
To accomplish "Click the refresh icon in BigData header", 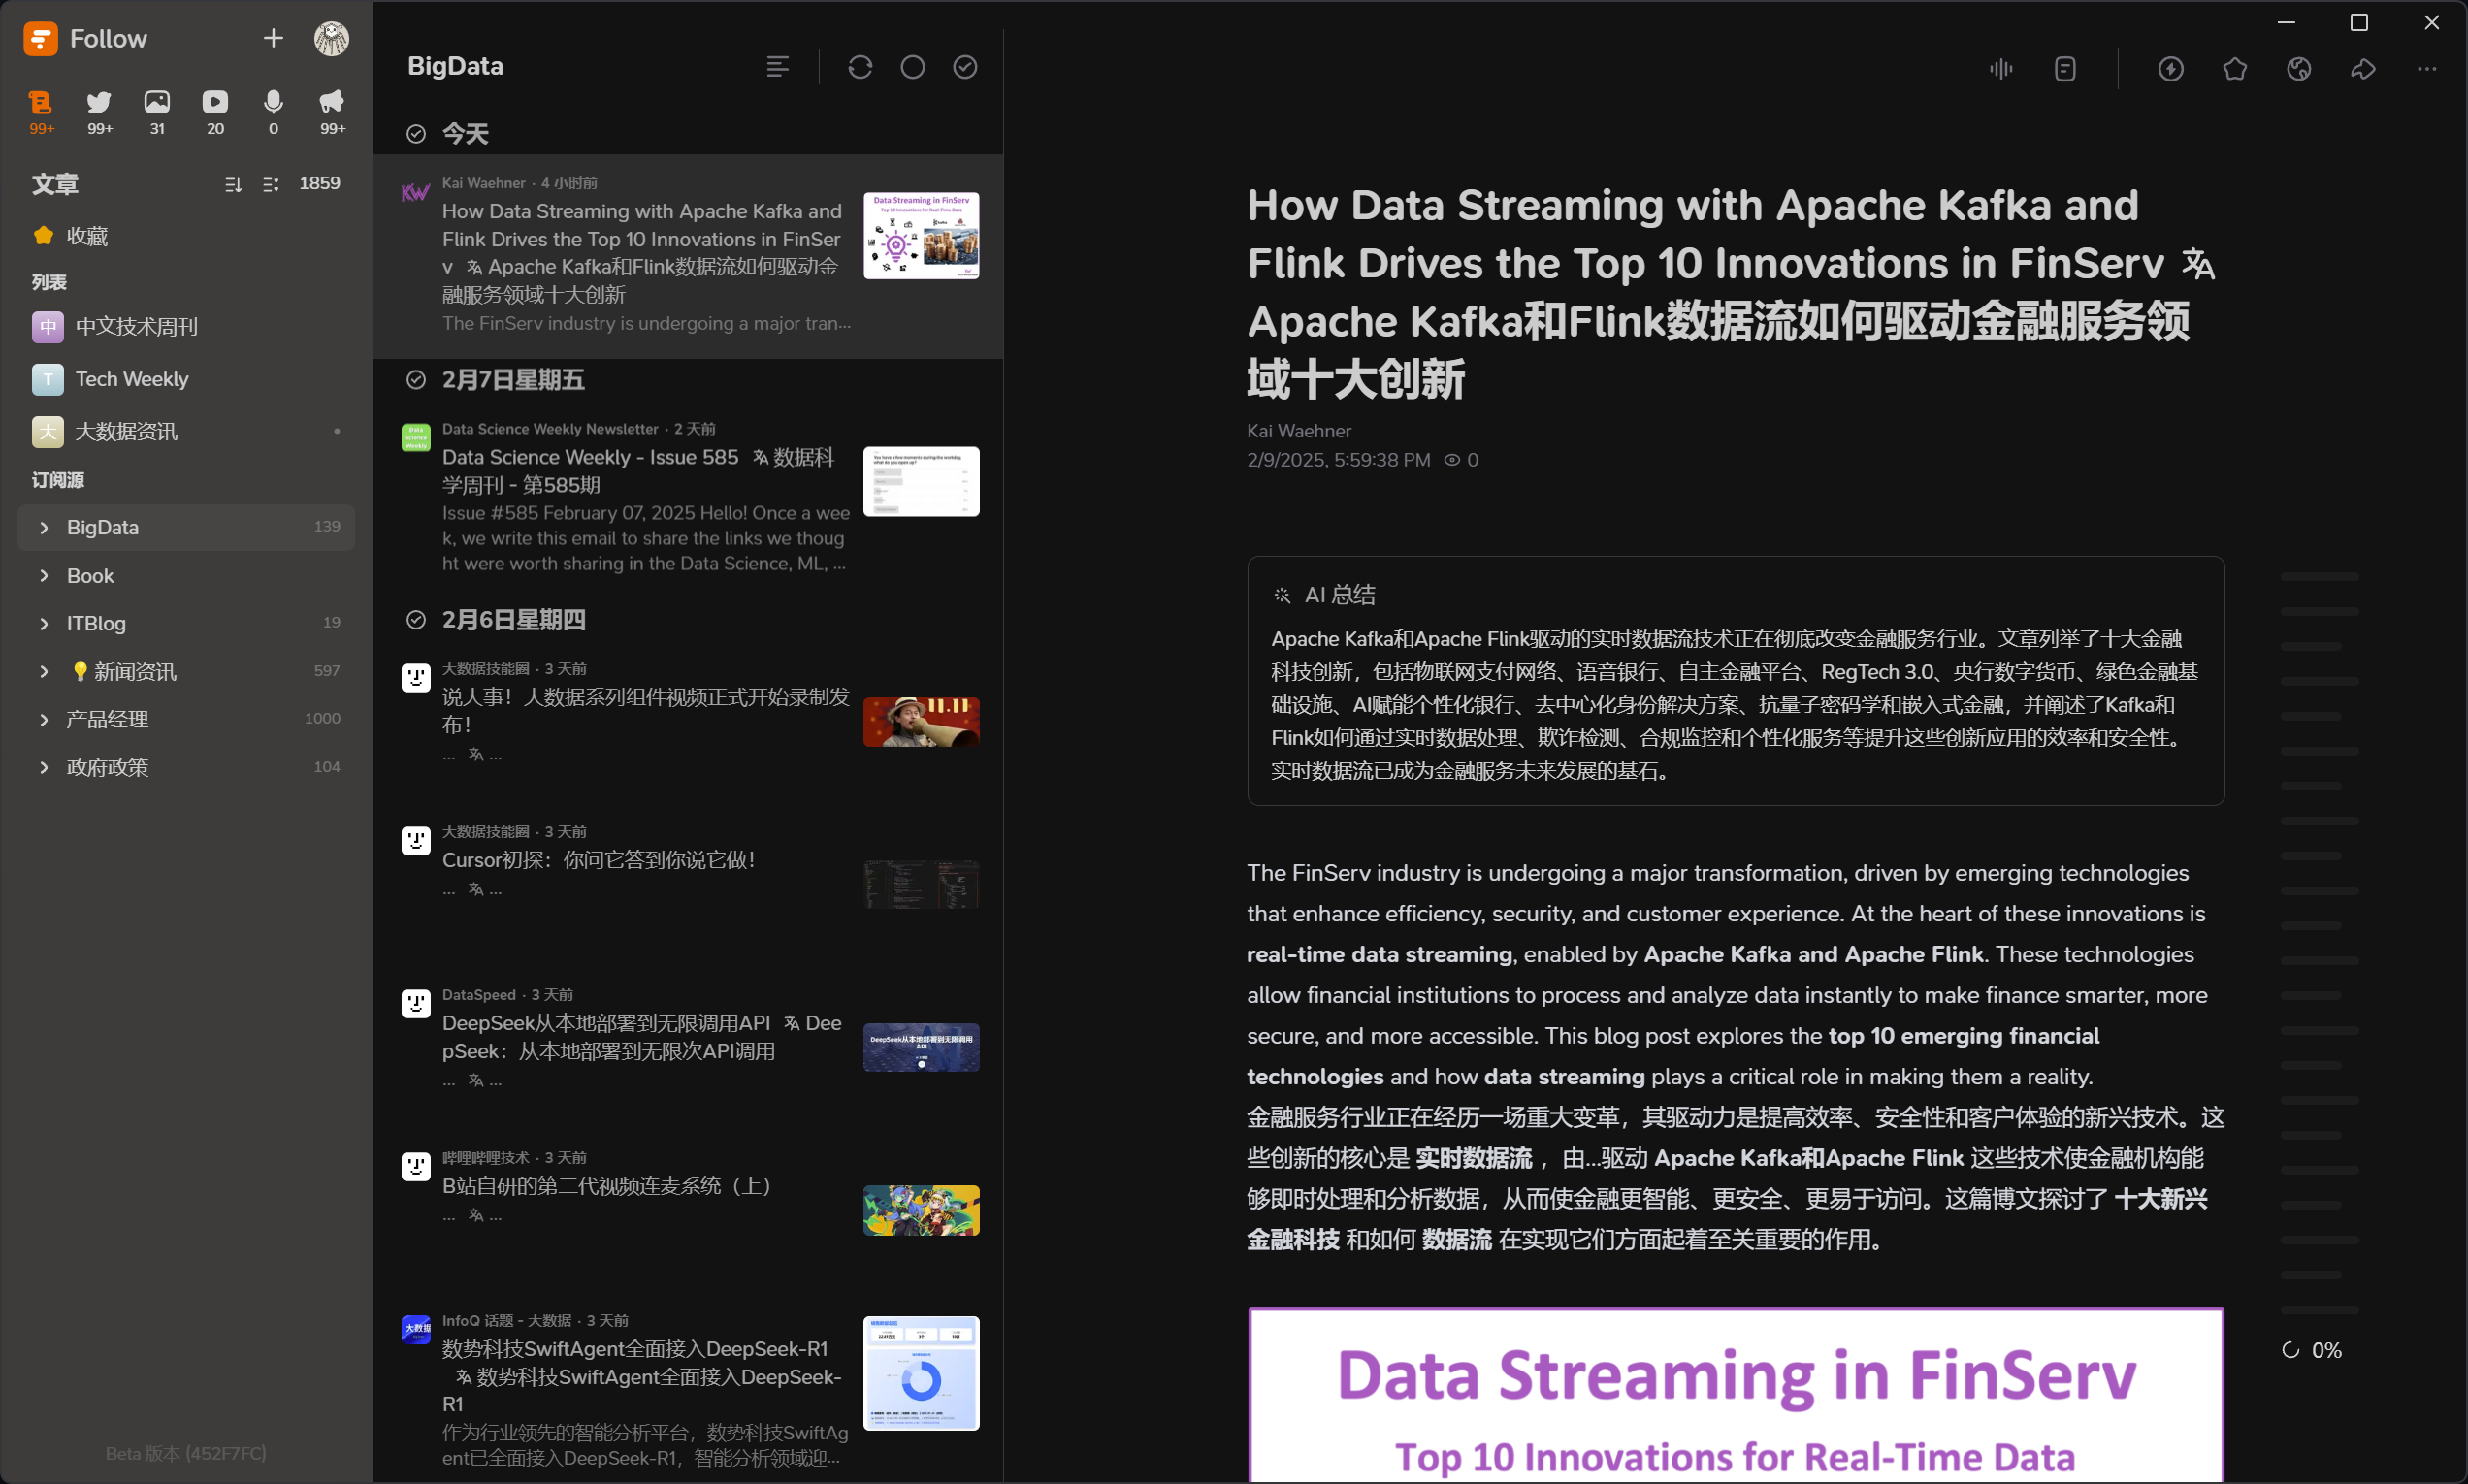I will coord(860,67).
